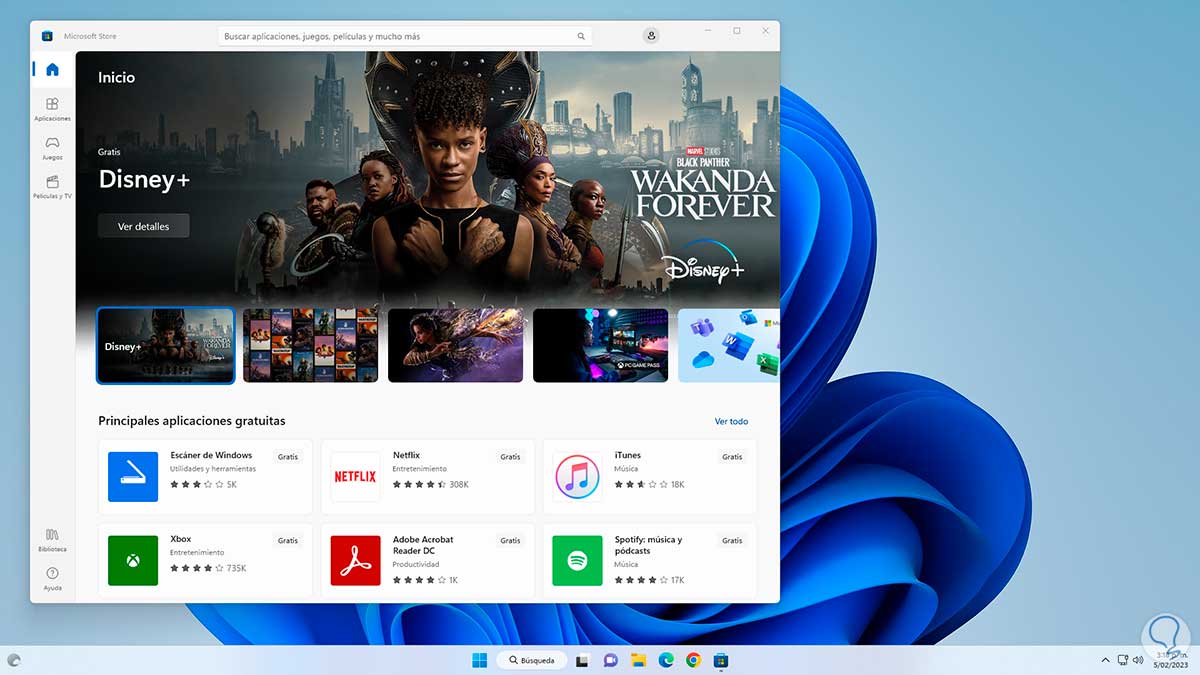The width and height of the screenshot is (1200, 675).
Task: Click the volume tray icon
Action: pyautogui.click(x=1140, y=660)
